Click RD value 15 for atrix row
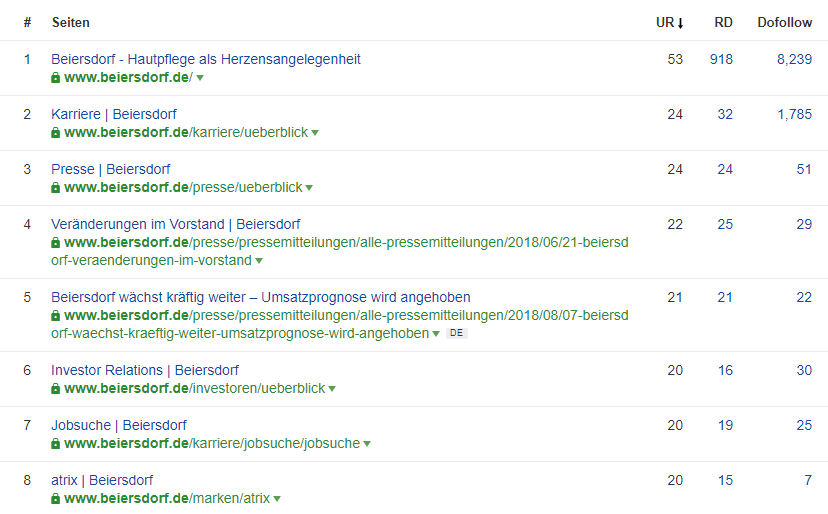The image size is (828, 514). (725, 480)
